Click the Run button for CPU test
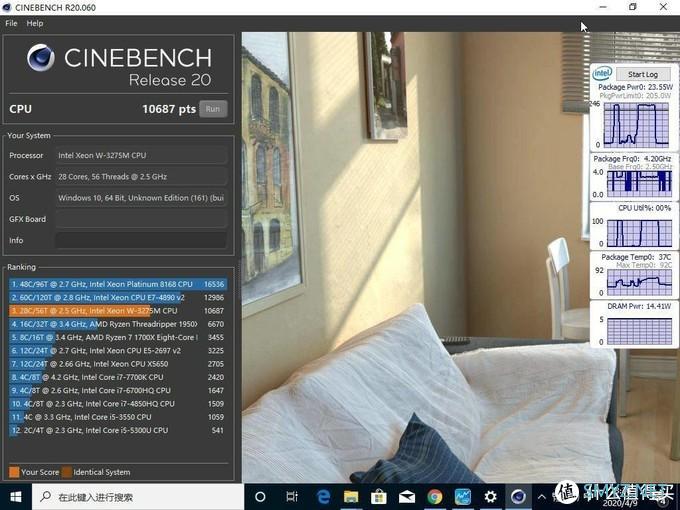Viewport: 680px width, 510px height. coord(213,109)
